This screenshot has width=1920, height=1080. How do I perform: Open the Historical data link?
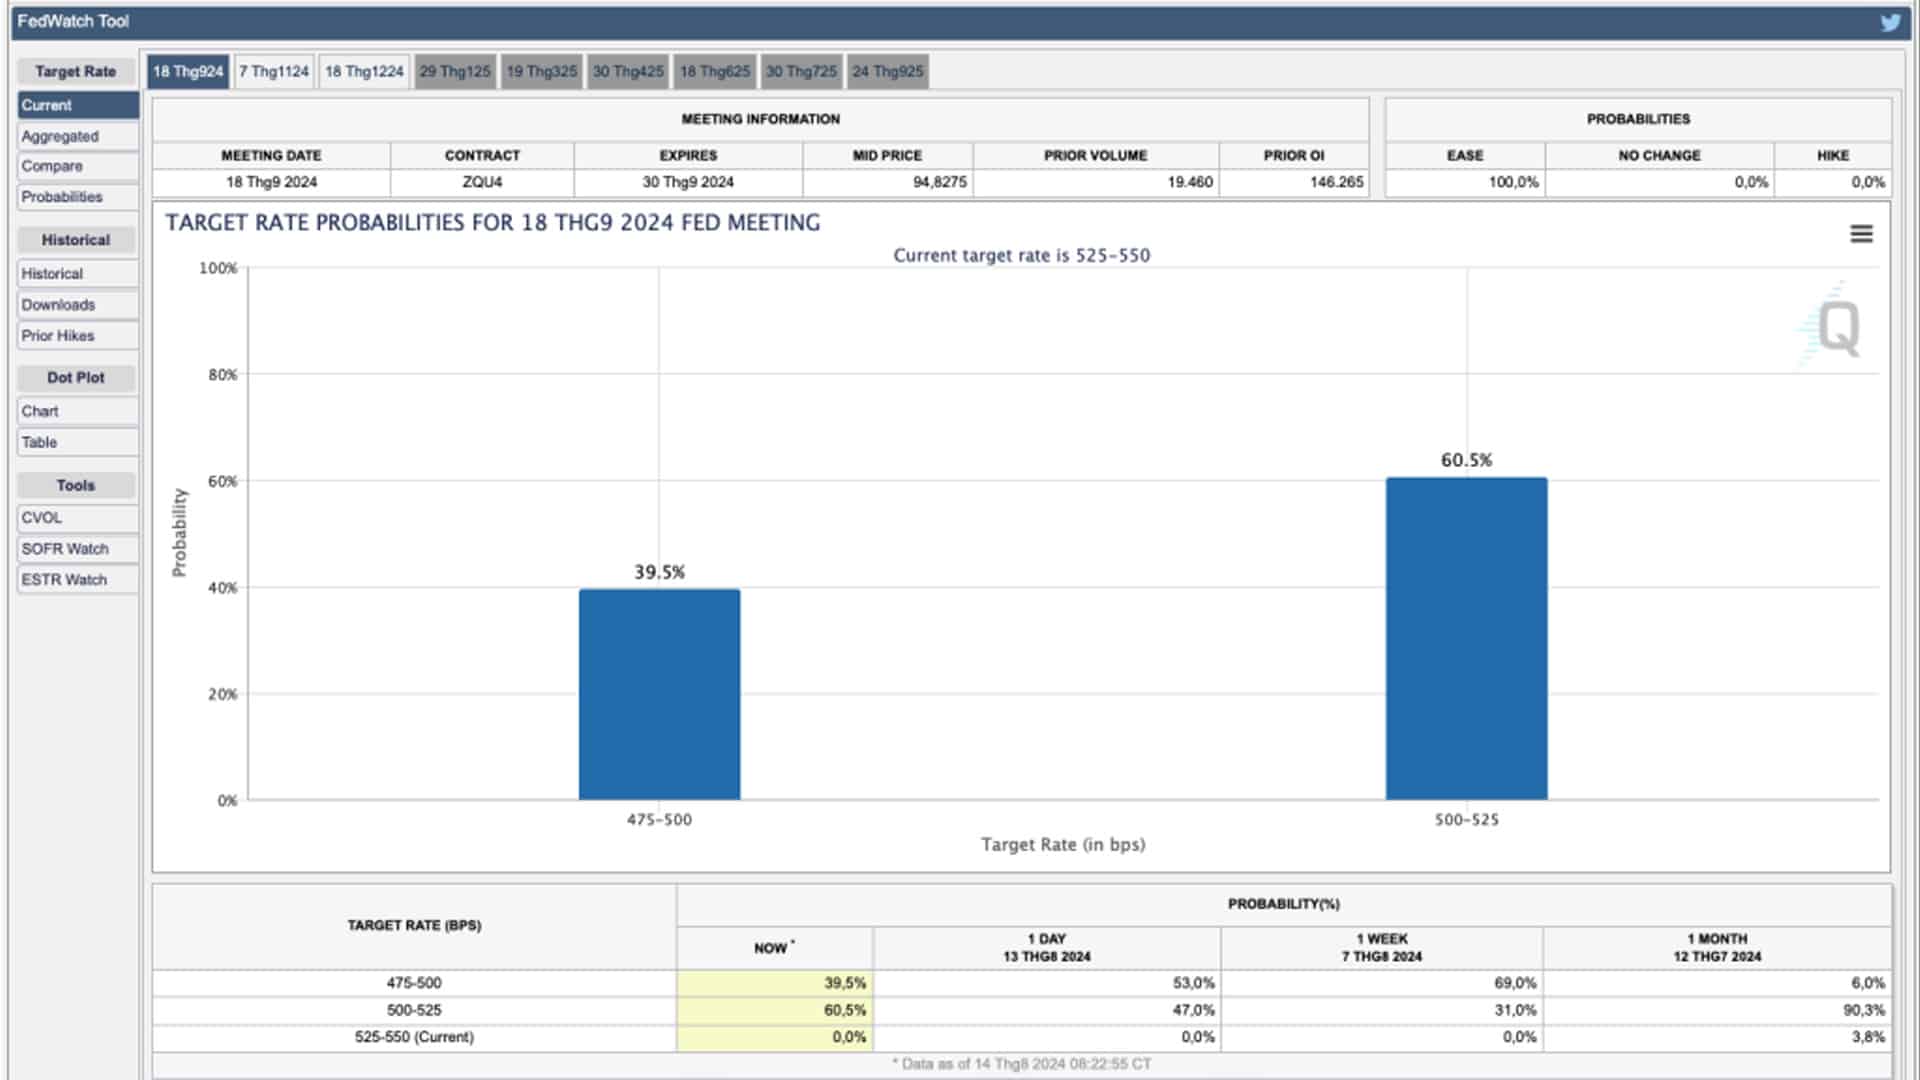(x=78, y=273)
